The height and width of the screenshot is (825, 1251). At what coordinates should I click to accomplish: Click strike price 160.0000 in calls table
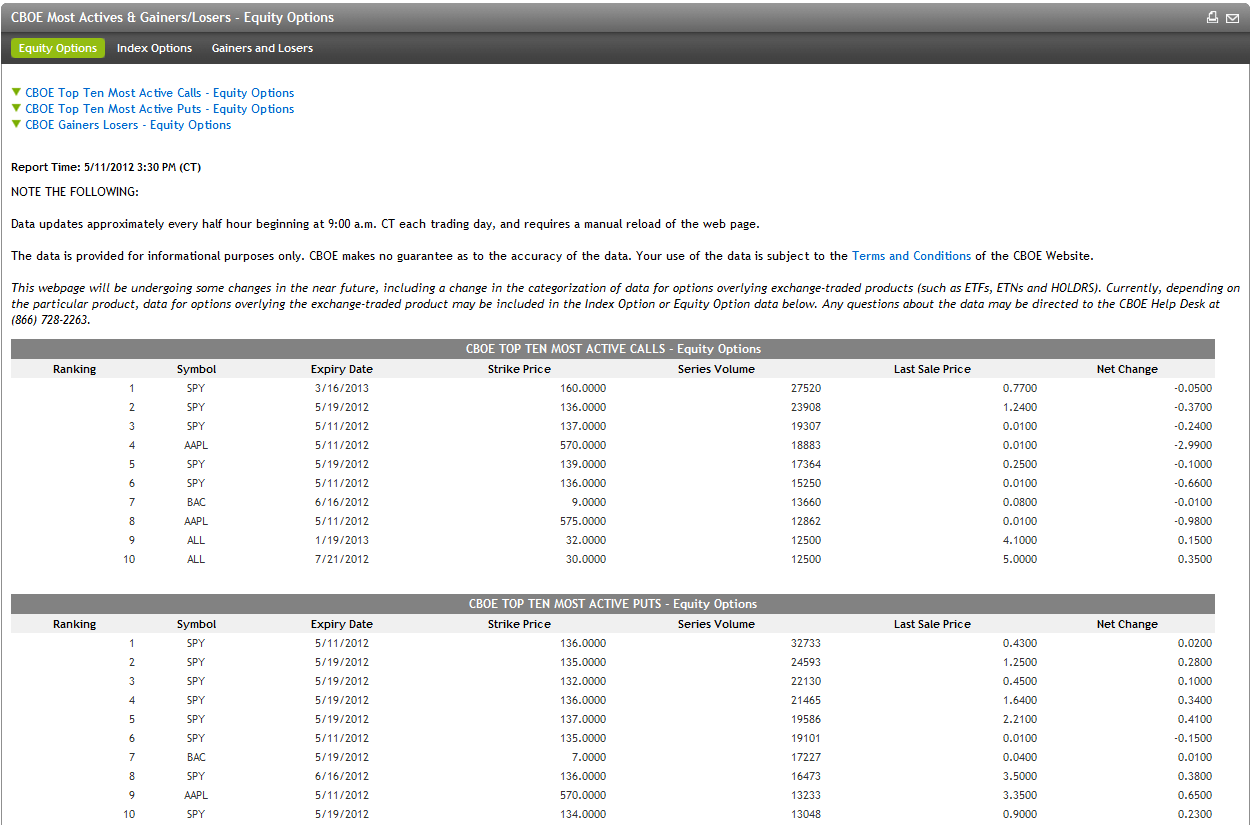click(x=583, y=388)
